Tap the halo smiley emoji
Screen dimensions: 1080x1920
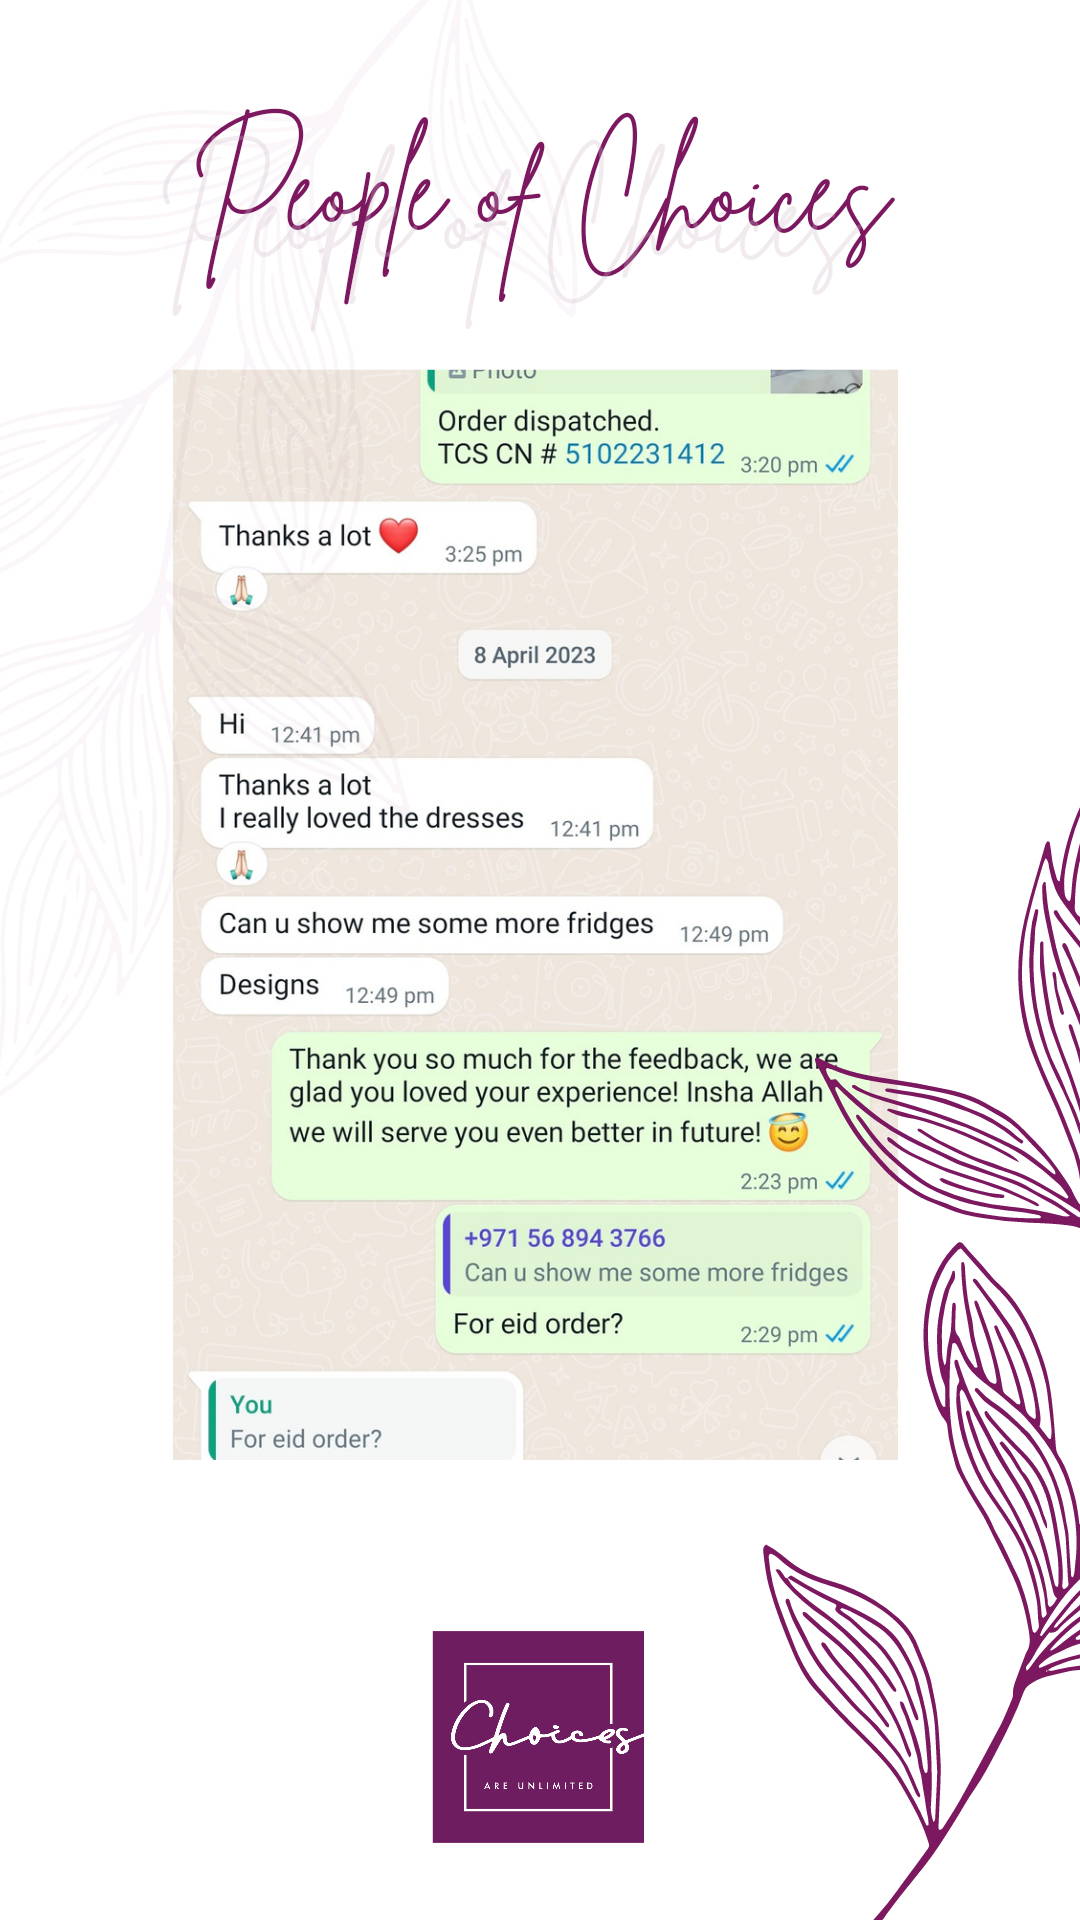(x=788, y=1132)
